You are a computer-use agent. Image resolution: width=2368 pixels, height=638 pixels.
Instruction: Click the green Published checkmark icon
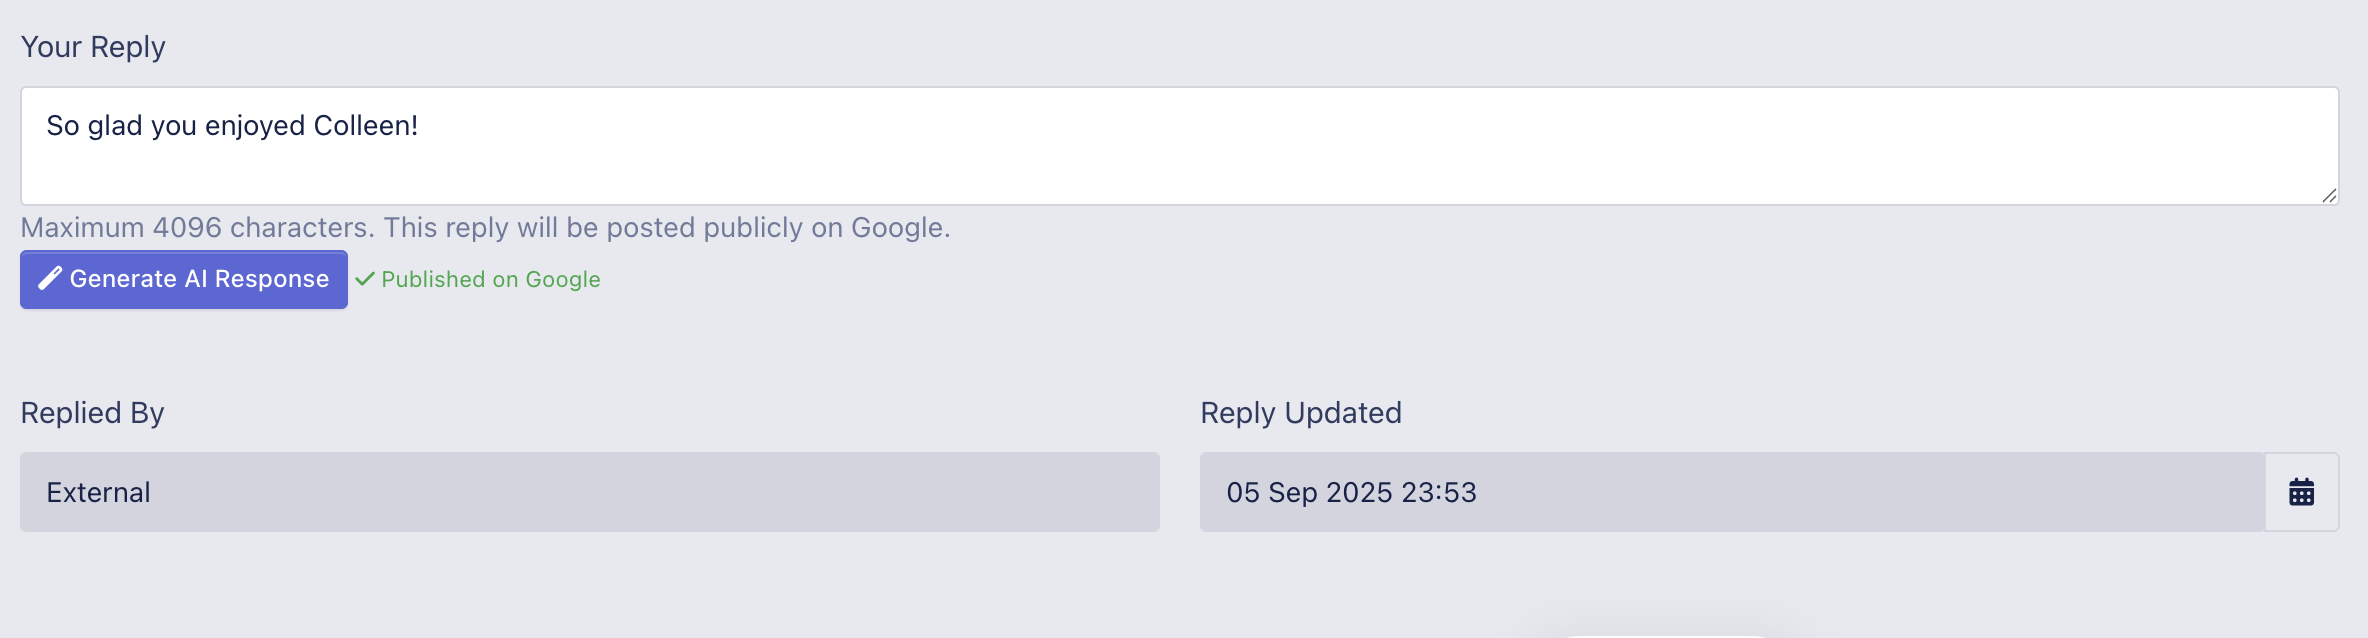(365, 279)
